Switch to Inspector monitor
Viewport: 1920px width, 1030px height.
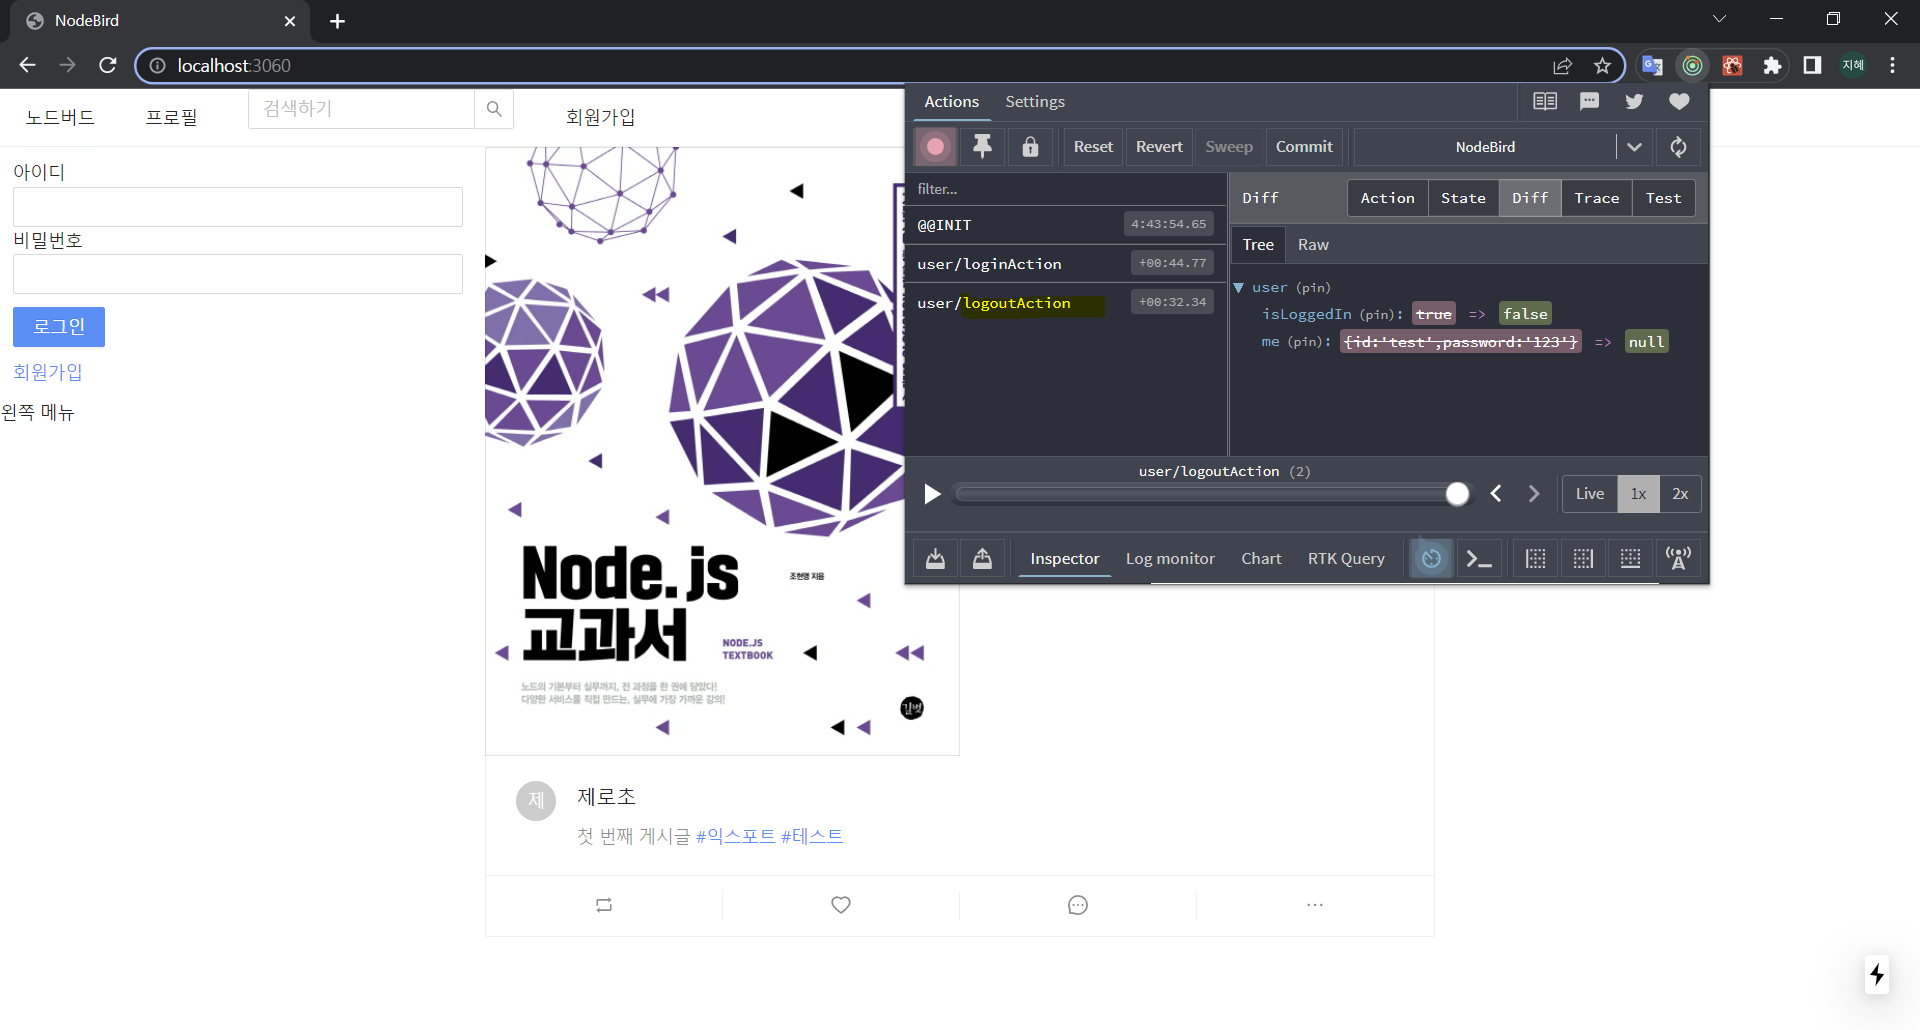click(1065, 559)
